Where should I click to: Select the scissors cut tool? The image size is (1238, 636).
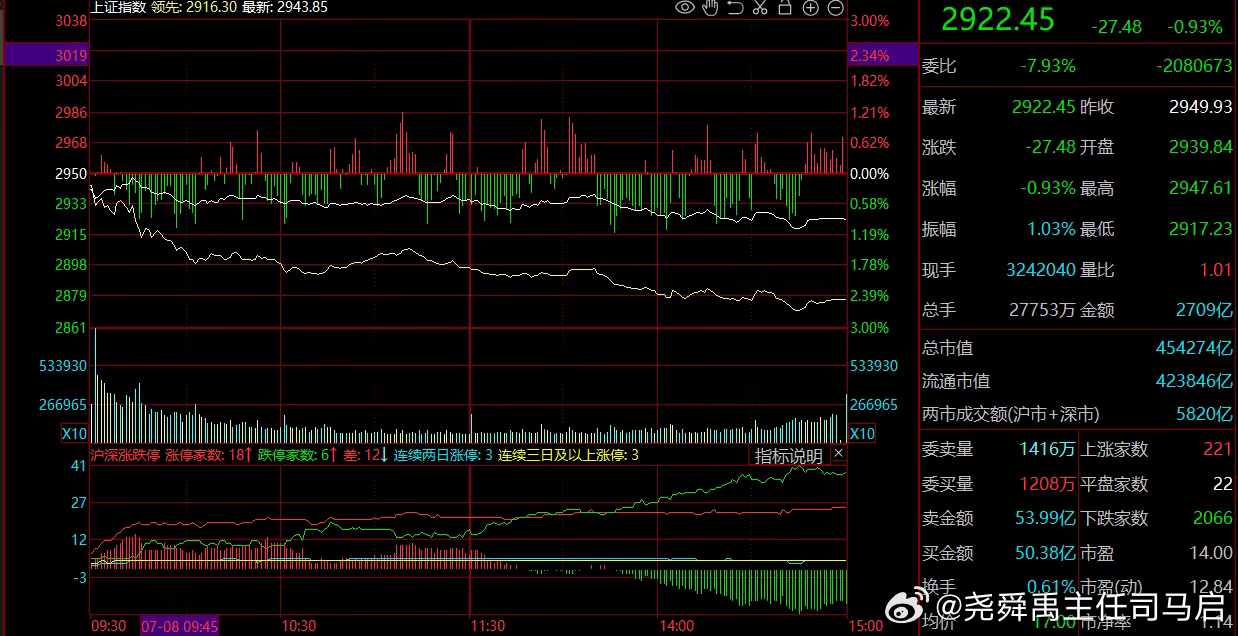point(760,8)
